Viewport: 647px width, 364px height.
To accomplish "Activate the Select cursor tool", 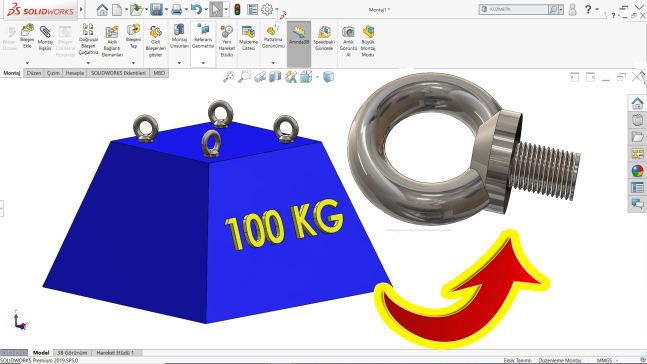I will point(216,9).
